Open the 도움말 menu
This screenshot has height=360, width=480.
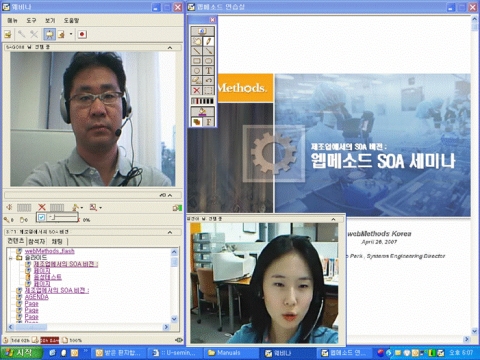(x=71, y=20)
